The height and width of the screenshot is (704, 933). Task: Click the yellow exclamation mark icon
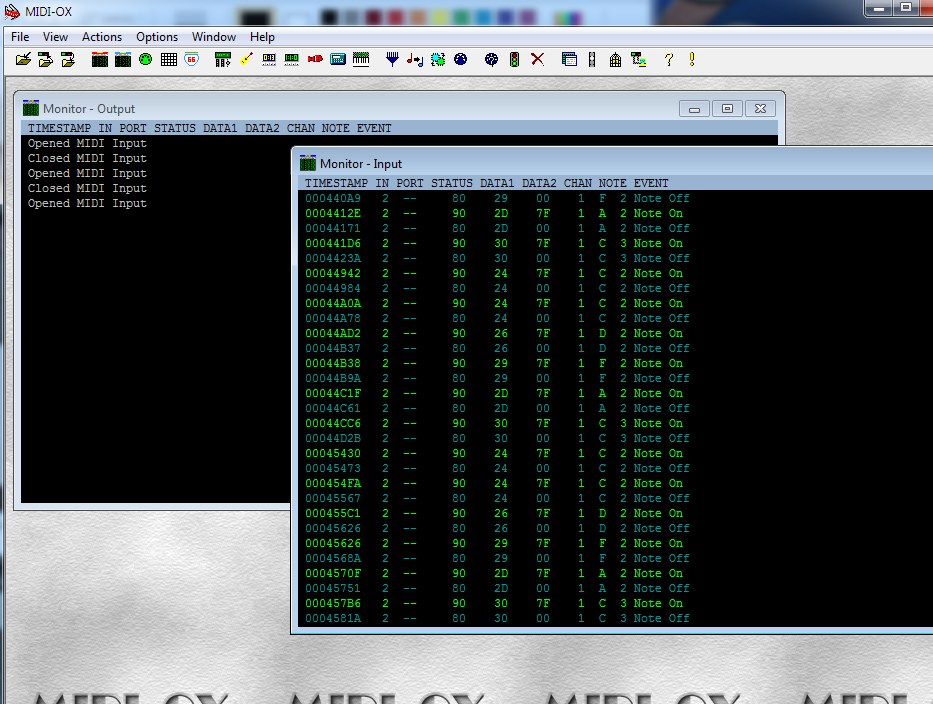click(692, 60)
